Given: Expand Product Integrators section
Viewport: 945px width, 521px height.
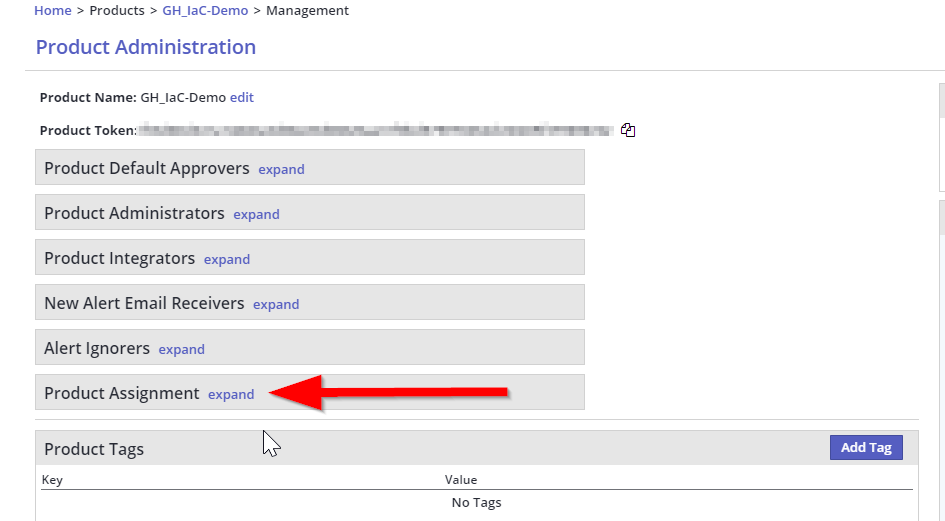Looking at the screenshot, I should pos(227,260).
